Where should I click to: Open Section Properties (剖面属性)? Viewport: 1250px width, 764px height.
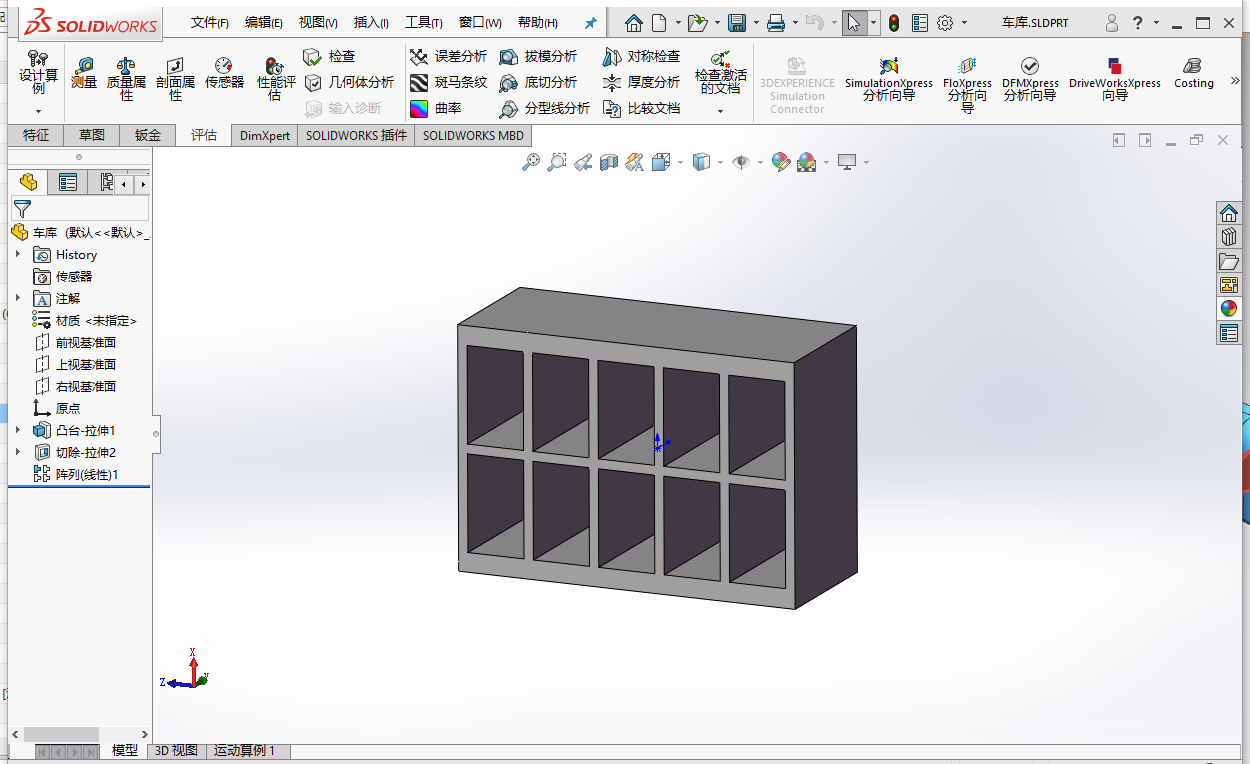[x=176, y=79]
